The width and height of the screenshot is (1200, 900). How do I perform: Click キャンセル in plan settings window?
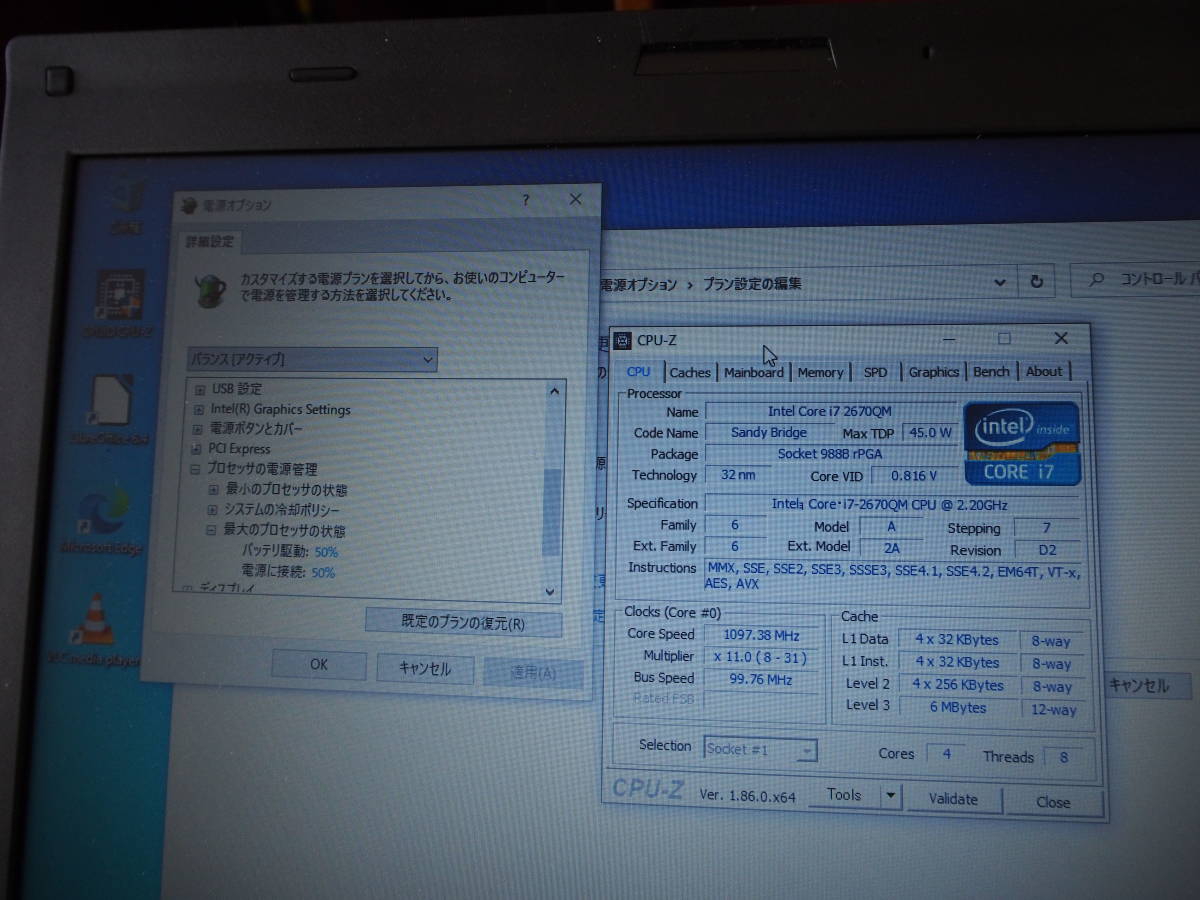pos(1140,685)
